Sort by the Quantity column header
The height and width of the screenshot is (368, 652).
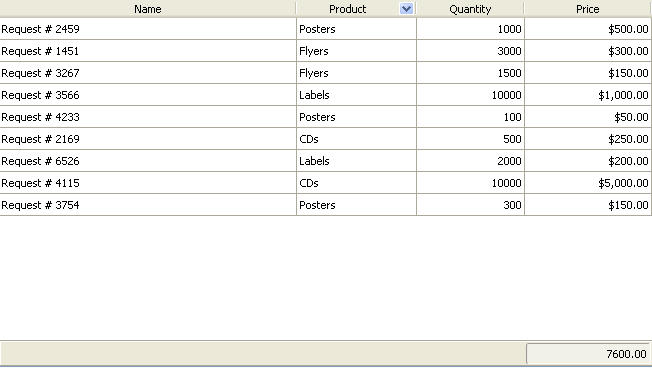click(x=470, y=9)
